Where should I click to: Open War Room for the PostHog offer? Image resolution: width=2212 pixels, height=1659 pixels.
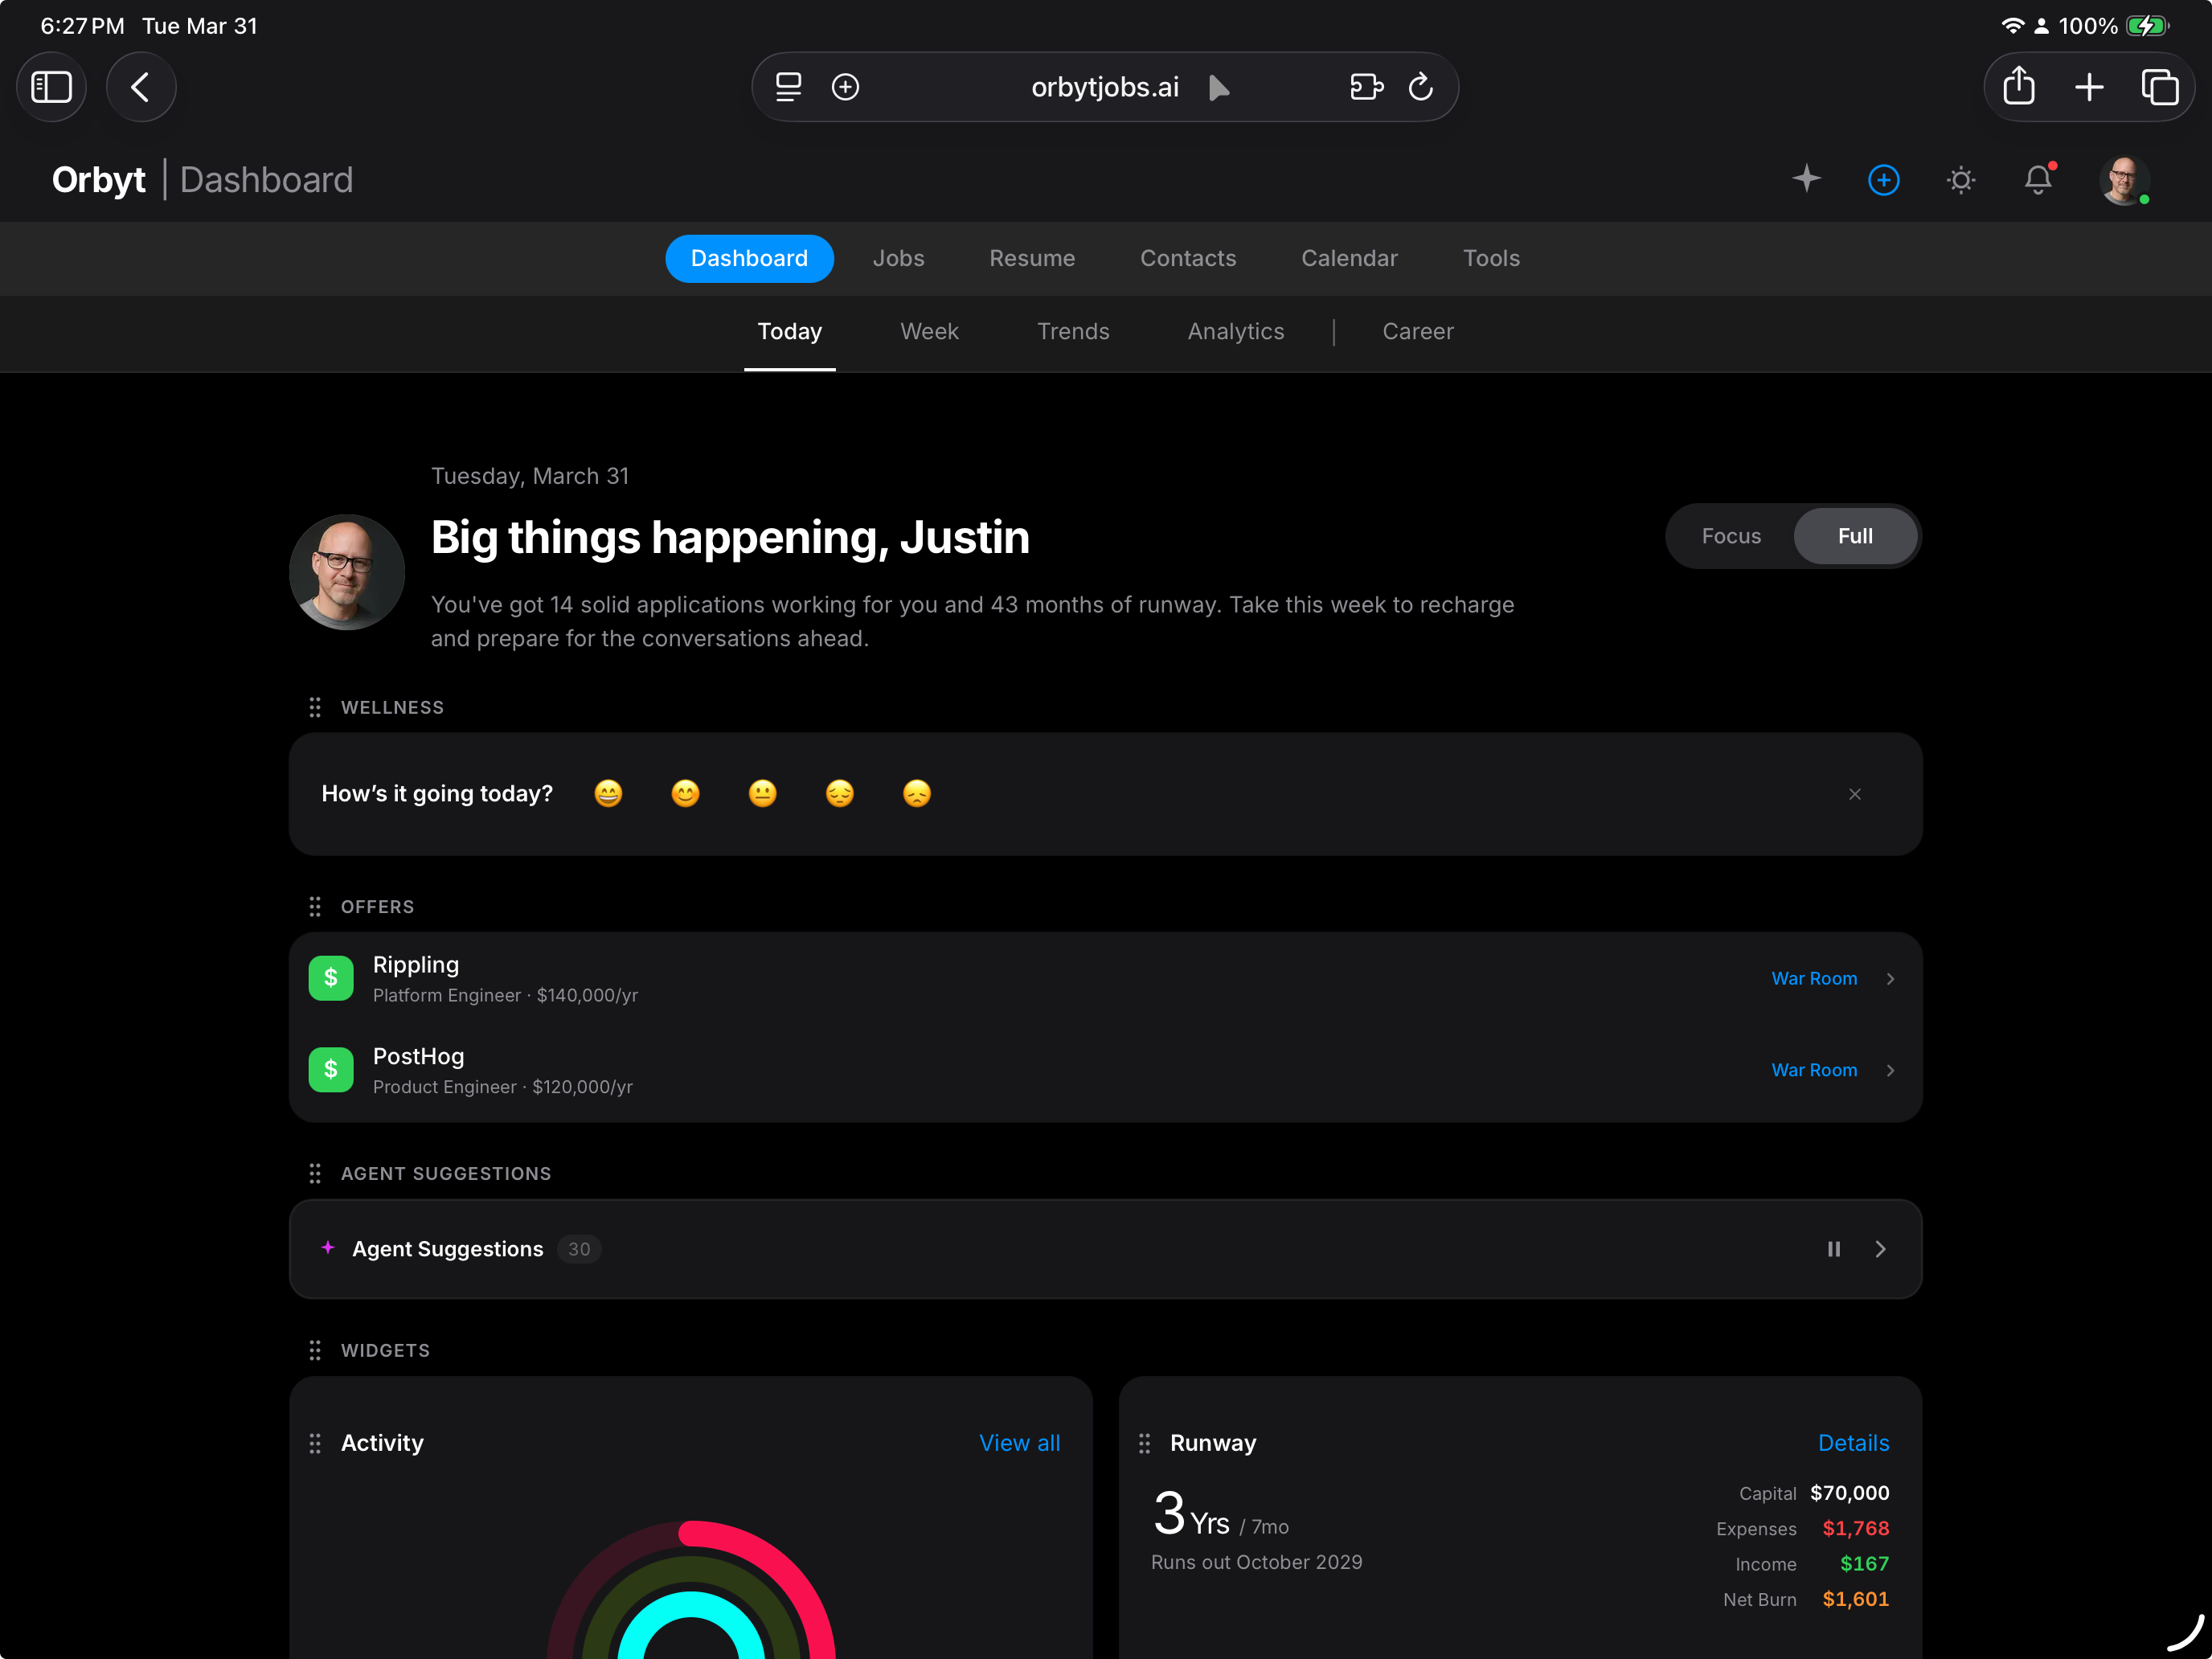point(1814,1070)
